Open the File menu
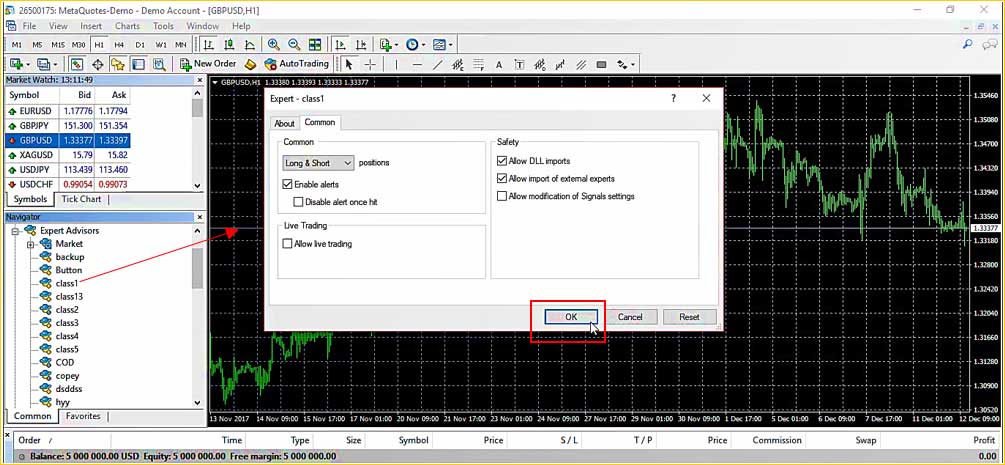 (x=29, y=26)
